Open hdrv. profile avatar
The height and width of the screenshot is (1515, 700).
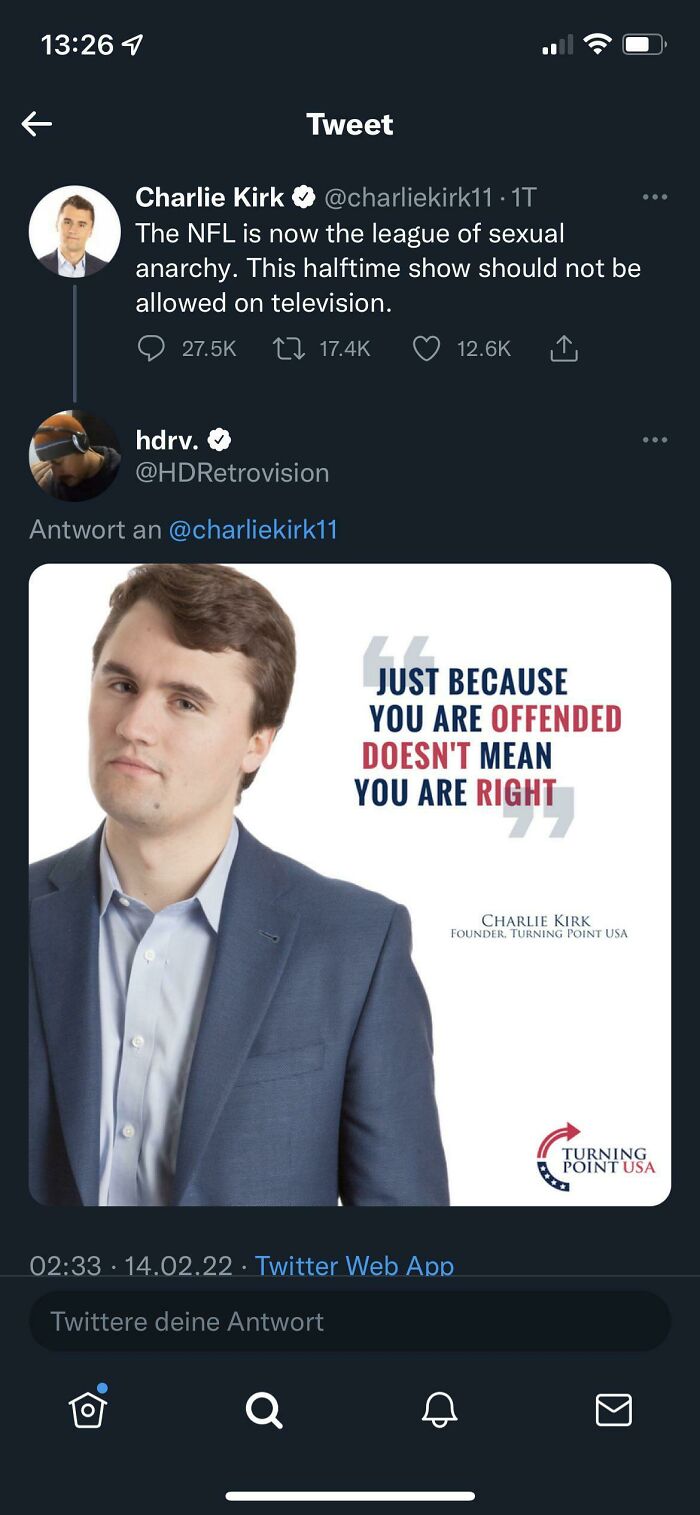point(74,455)
